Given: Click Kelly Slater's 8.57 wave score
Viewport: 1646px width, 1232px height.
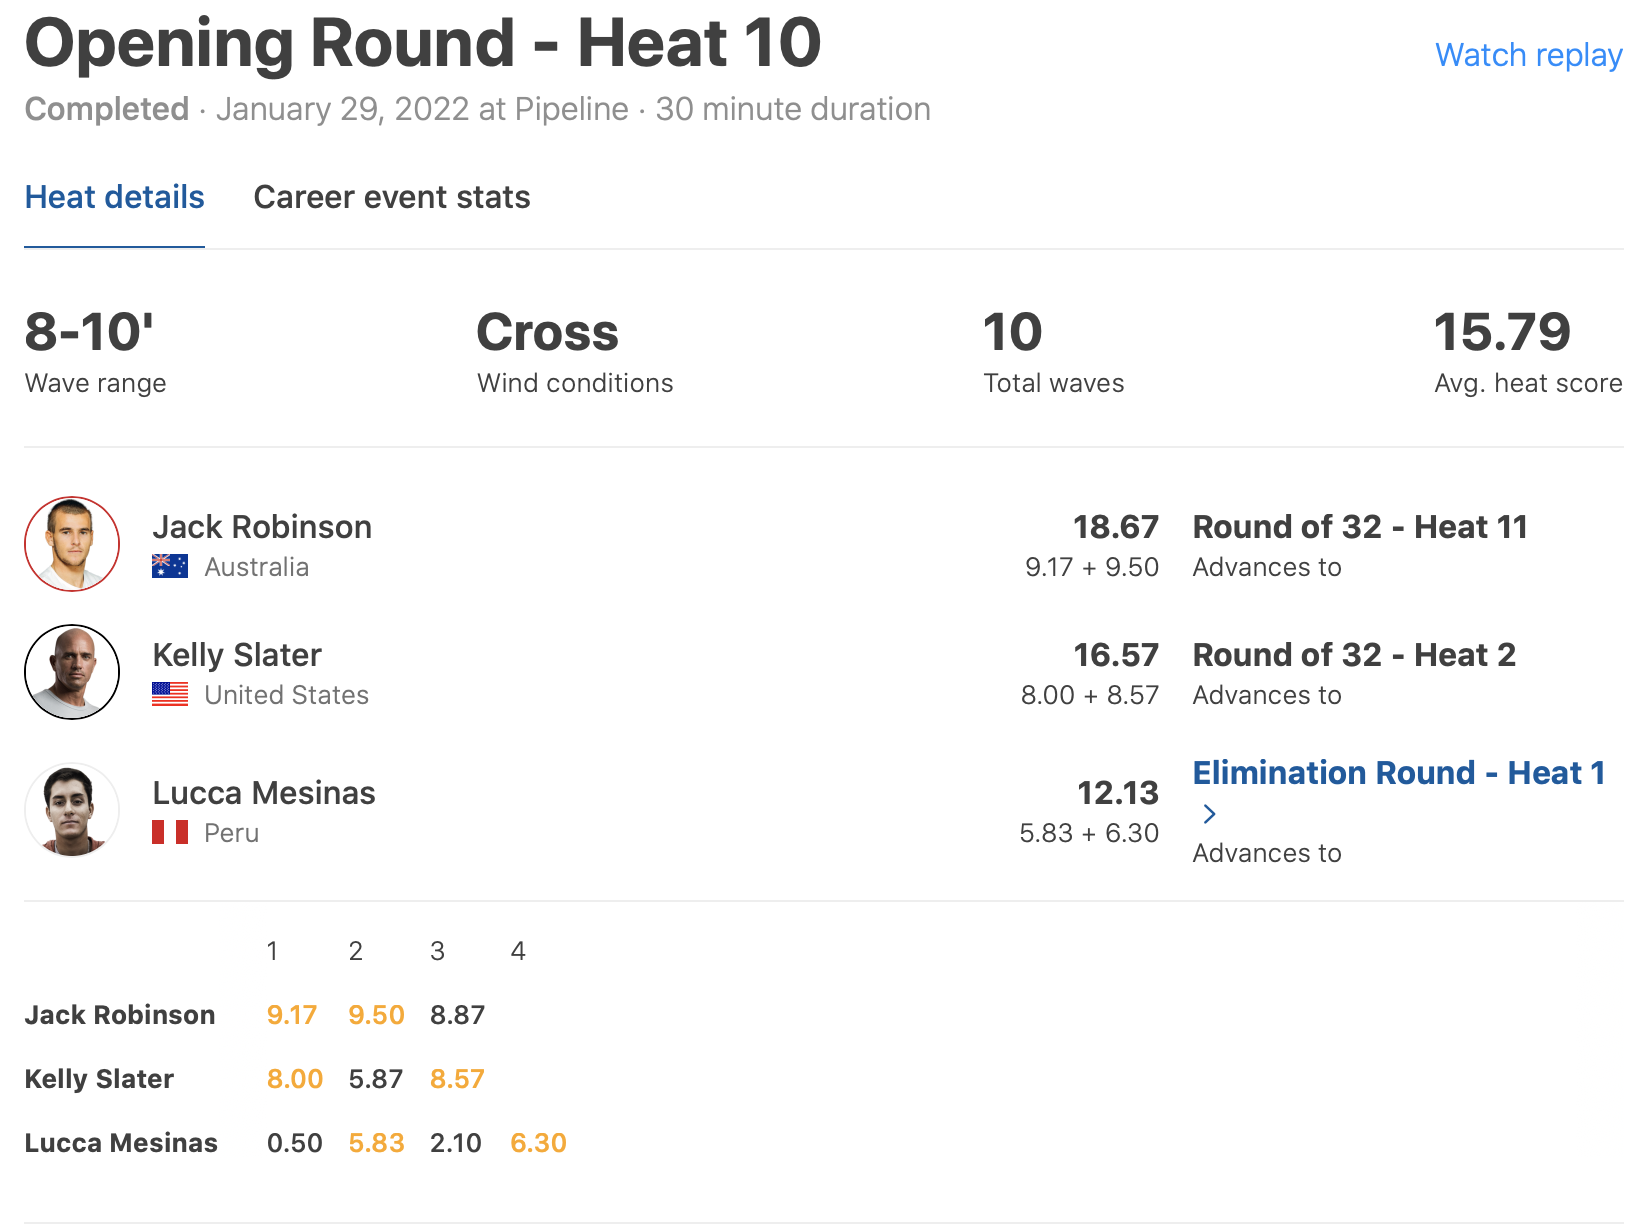Looking at the screenshot, I should click(x=457, y=1079).
